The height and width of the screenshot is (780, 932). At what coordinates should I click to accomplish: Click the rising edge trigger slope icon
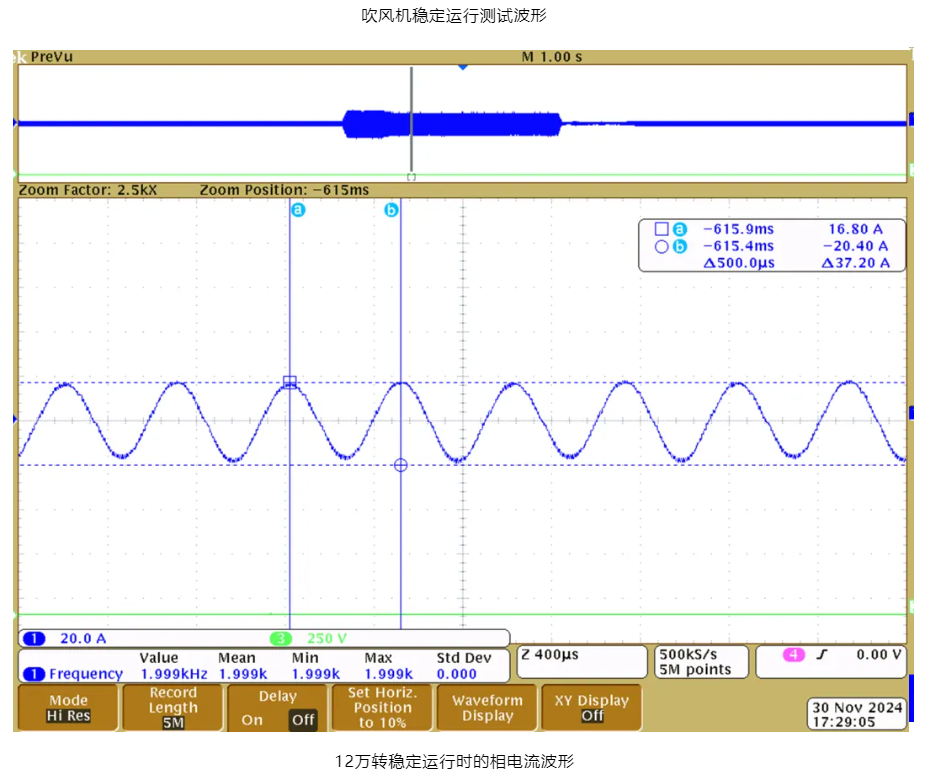(822, 655)
